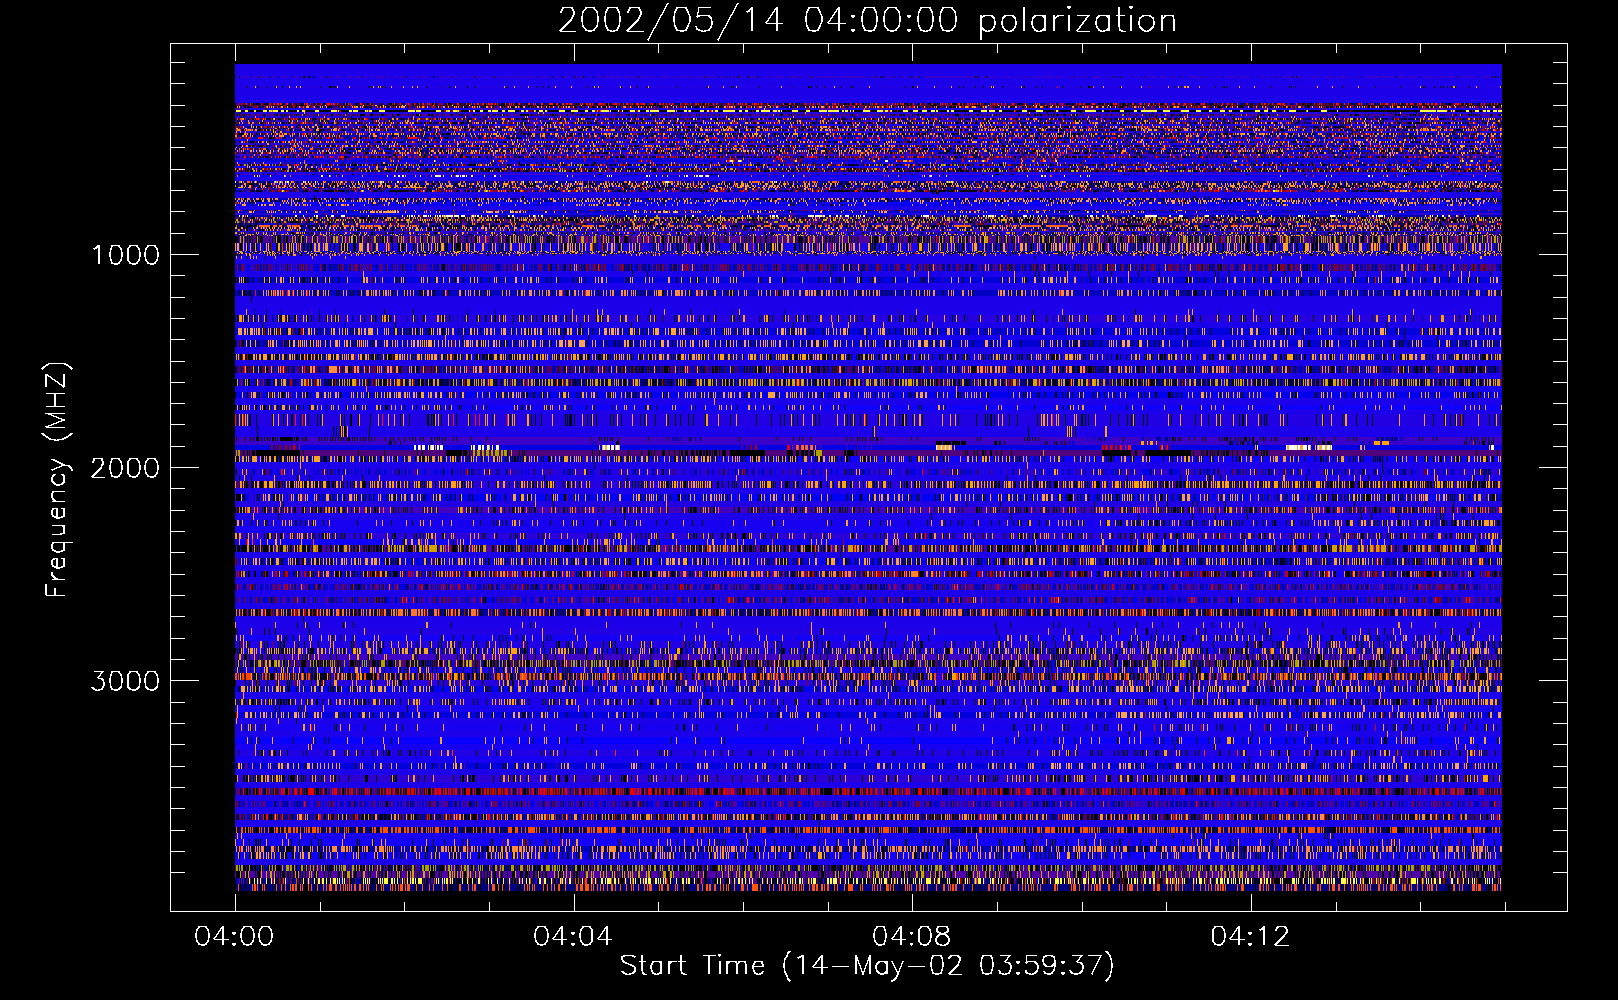Click the plot title '2002/05/14 04:00:00 polarization'

(x=867, y=21)
